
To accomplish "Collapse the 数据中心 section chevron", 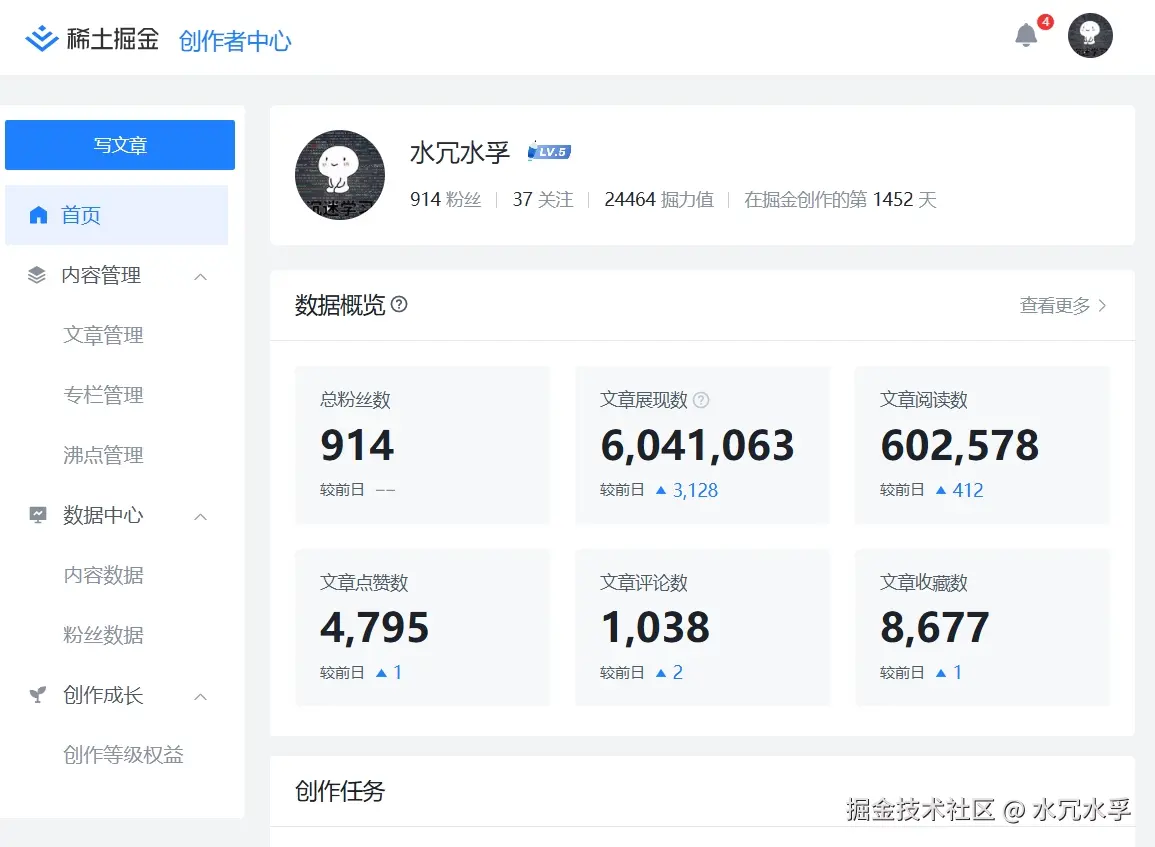I will point(200,517).
